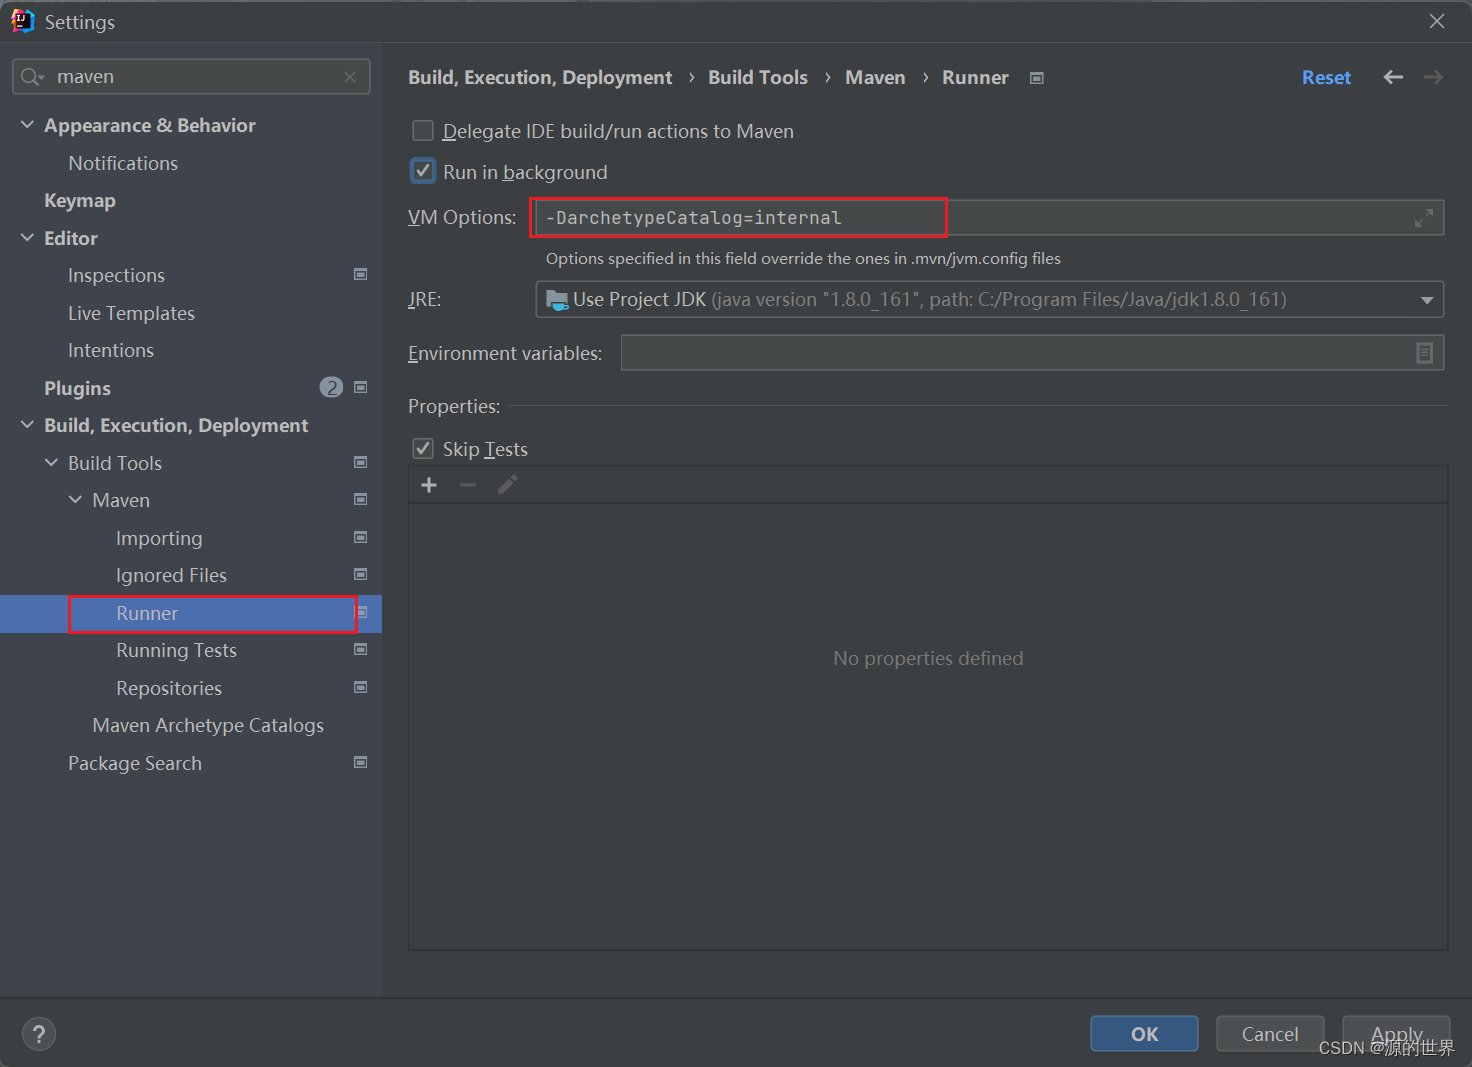Screen dimensions: 1472x1067
Task: Click the project-level icon beside Ignored Files
Action: pyautogui.click(x=361, y=574)
